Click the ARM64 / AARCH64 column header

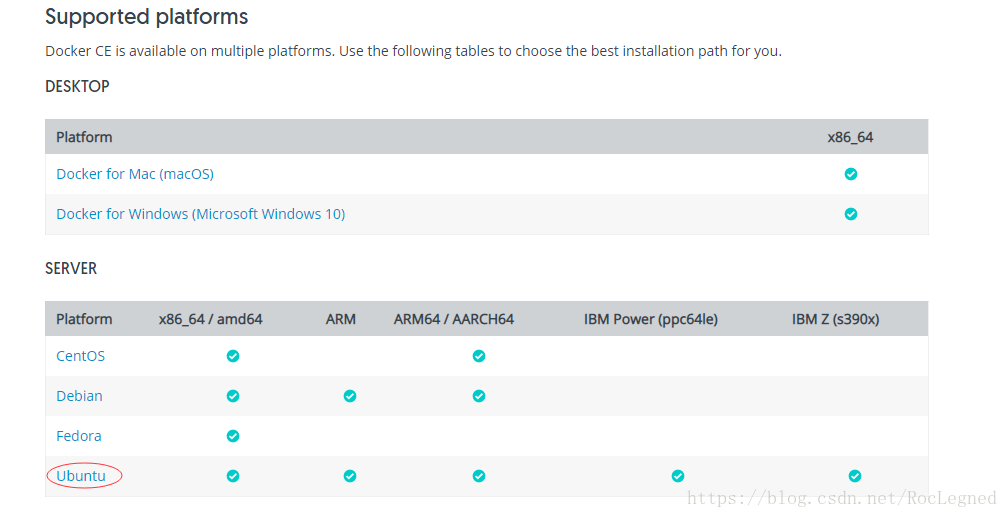coord(454,319)
